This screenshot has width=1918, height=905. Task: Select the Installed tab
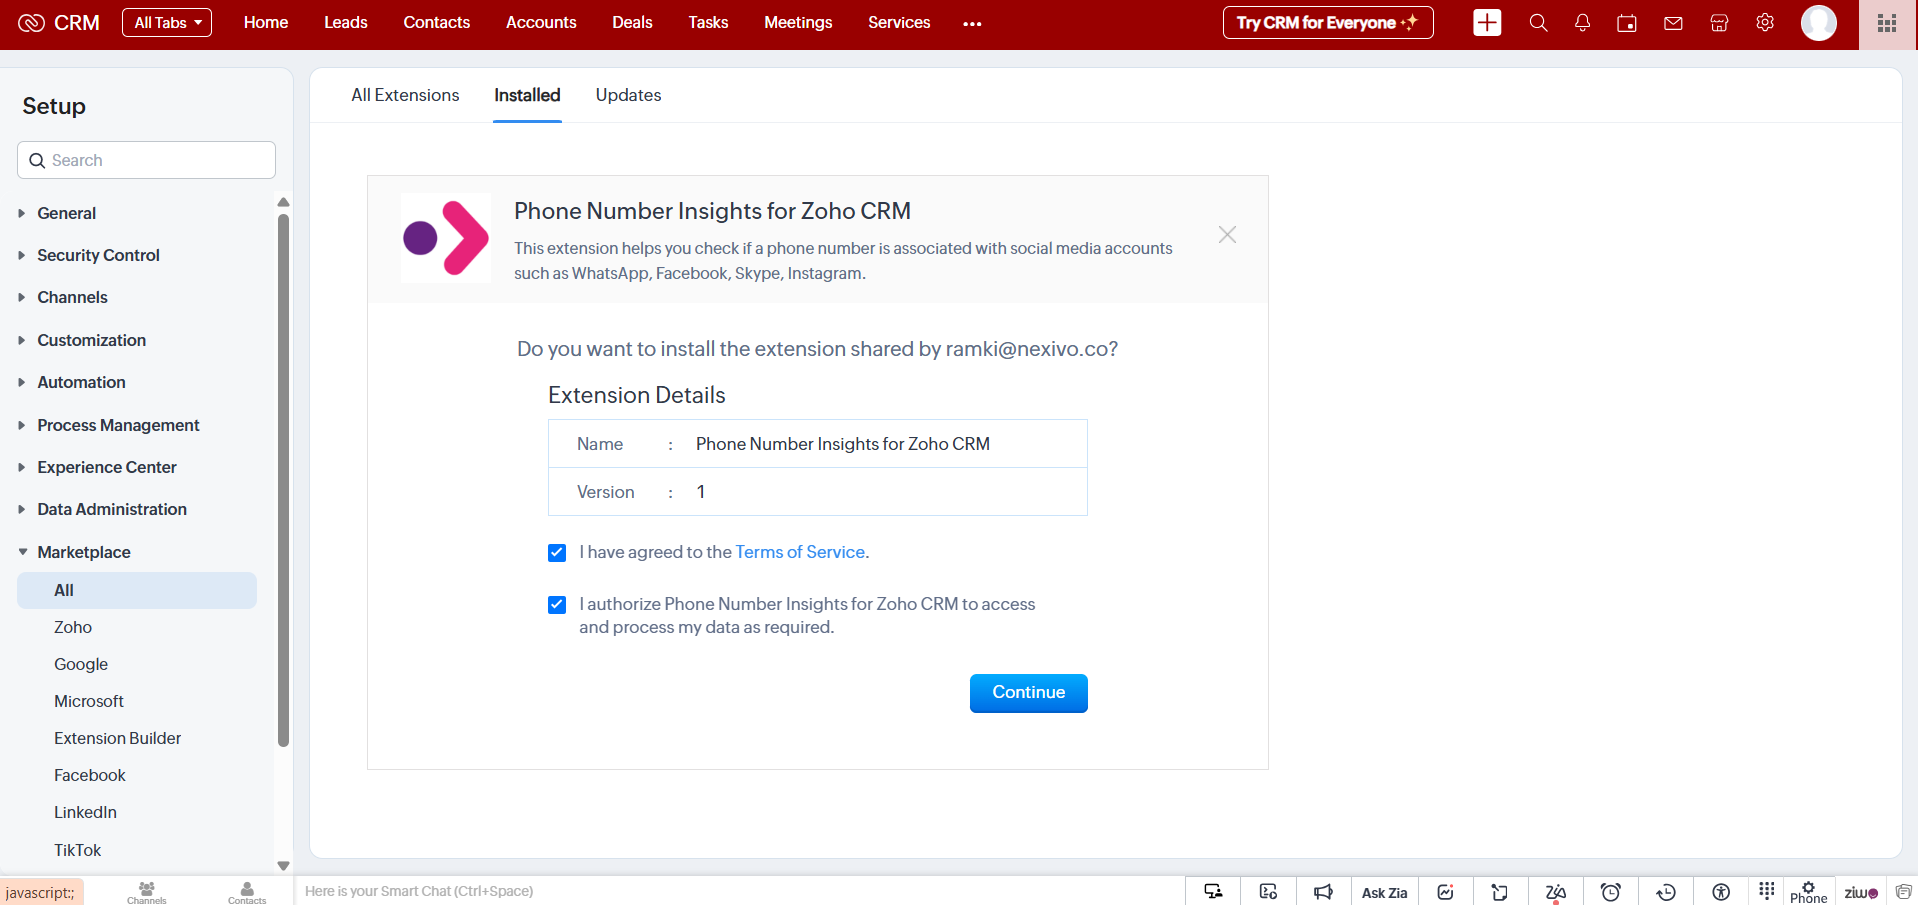point(527,95)
